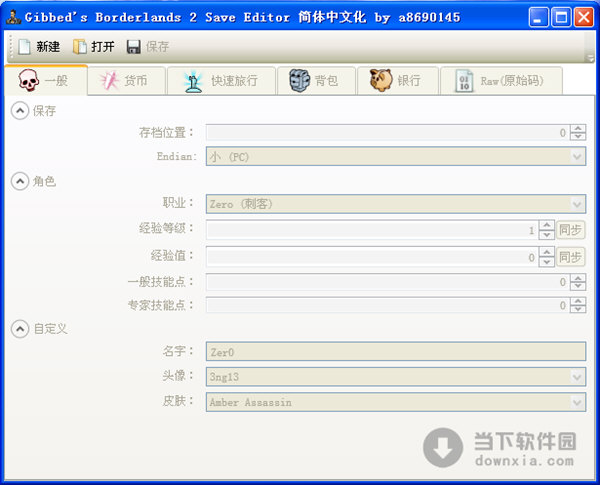Click the 新建 toolbar button label

pos(48,47)
